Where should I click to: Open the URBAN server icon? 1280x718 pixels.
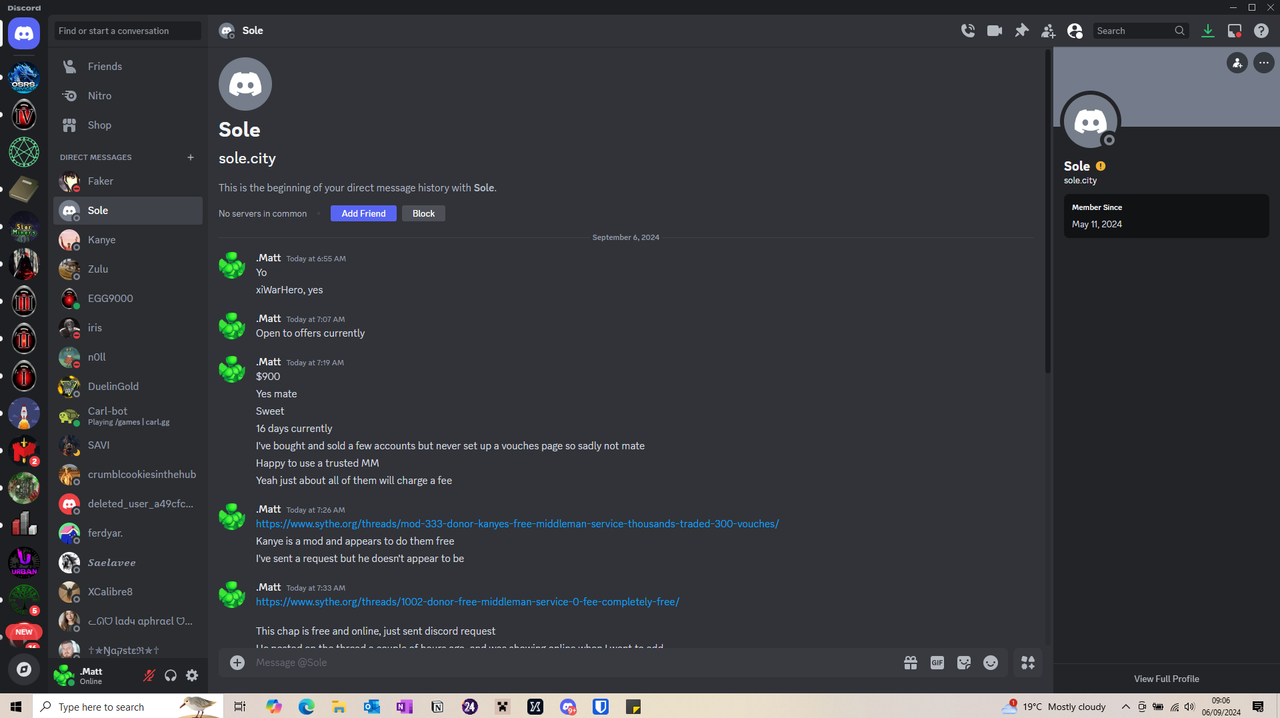click(x=24, y=563)
